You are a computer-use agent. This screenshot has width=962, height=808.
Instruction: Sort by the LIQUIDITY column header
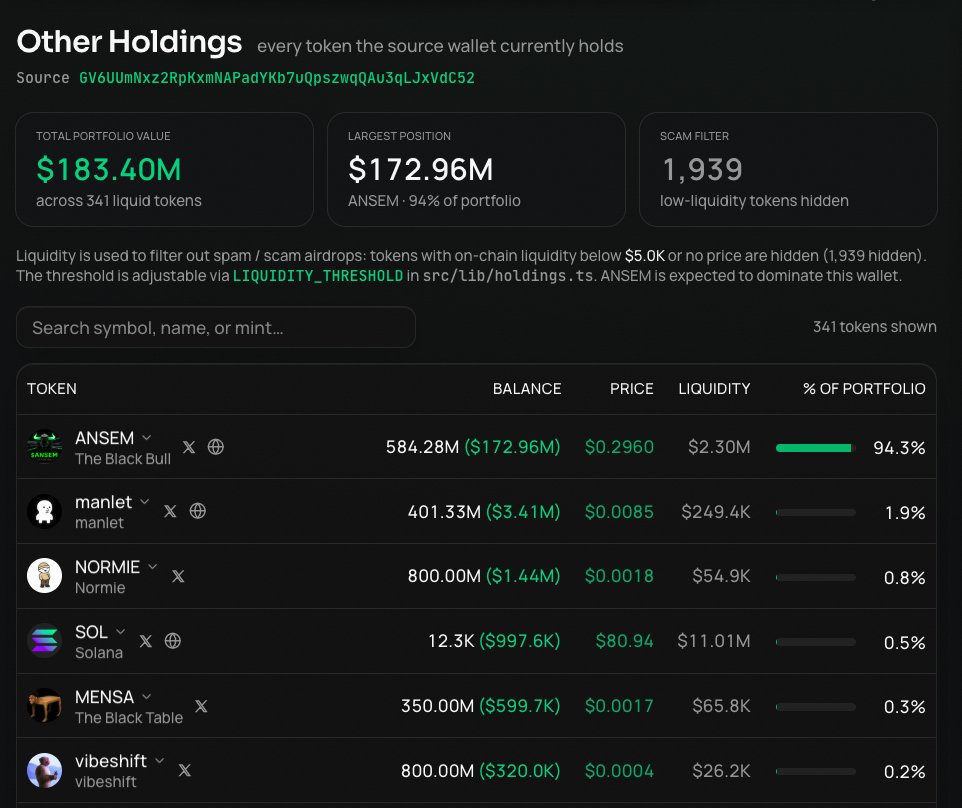714,389
